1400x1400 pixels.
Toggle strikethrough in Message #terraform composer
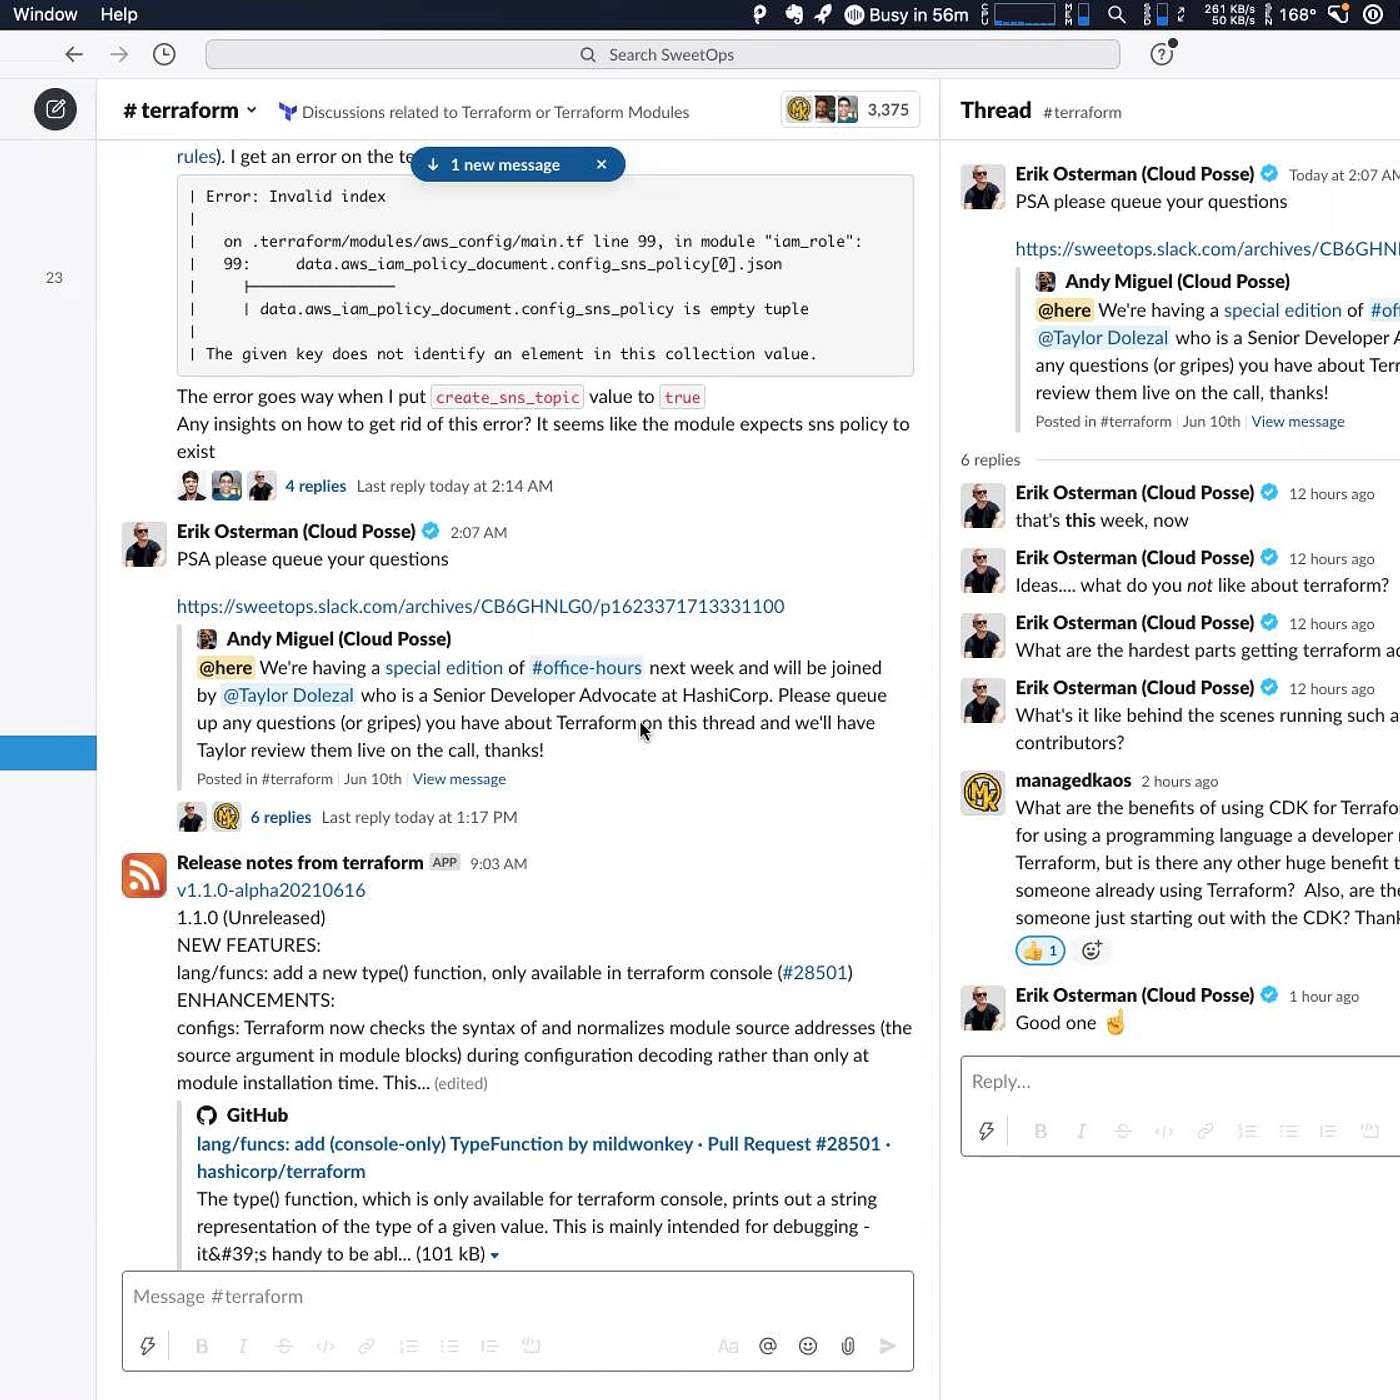284,1346
